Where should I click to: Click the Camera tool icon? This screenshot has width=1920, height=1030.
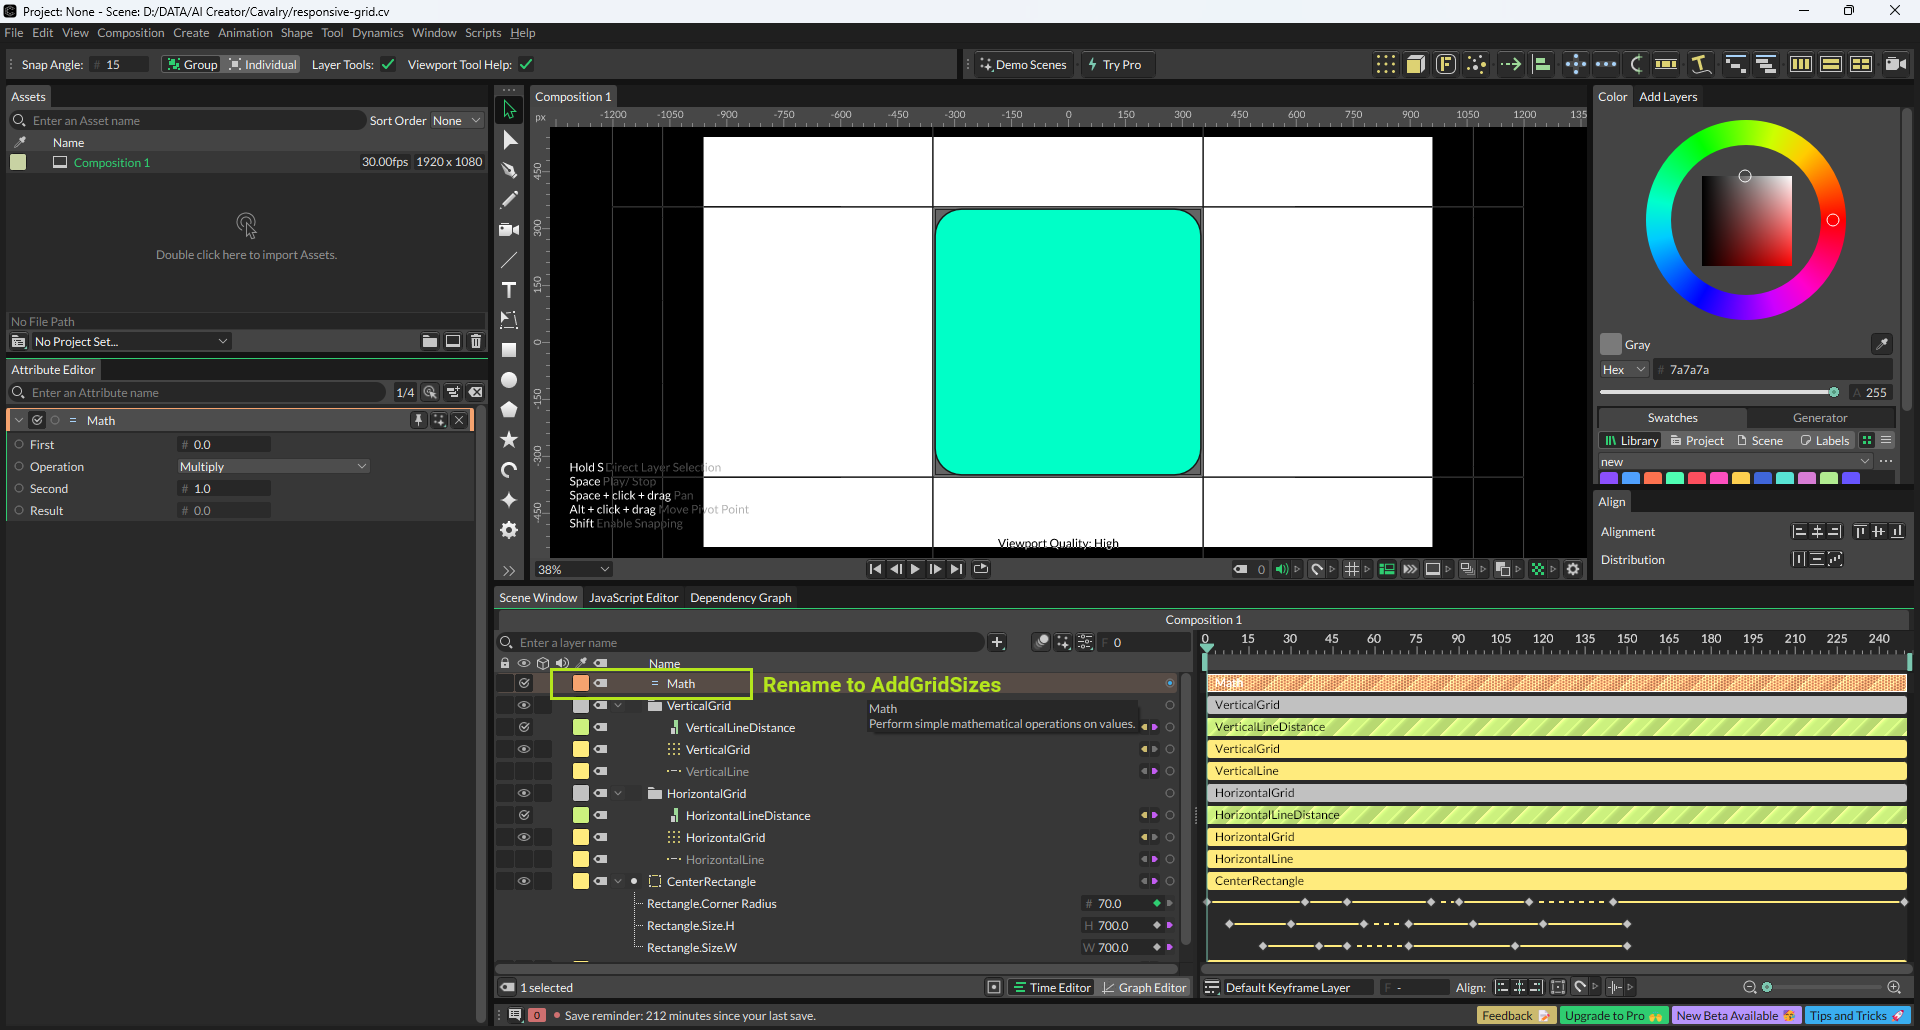[509, 230]
